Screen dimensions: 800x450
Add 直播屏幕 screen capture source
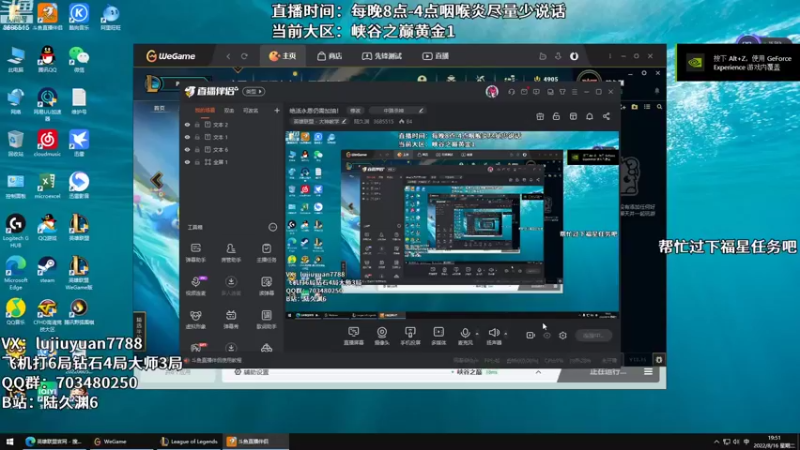tap(354, 336)
